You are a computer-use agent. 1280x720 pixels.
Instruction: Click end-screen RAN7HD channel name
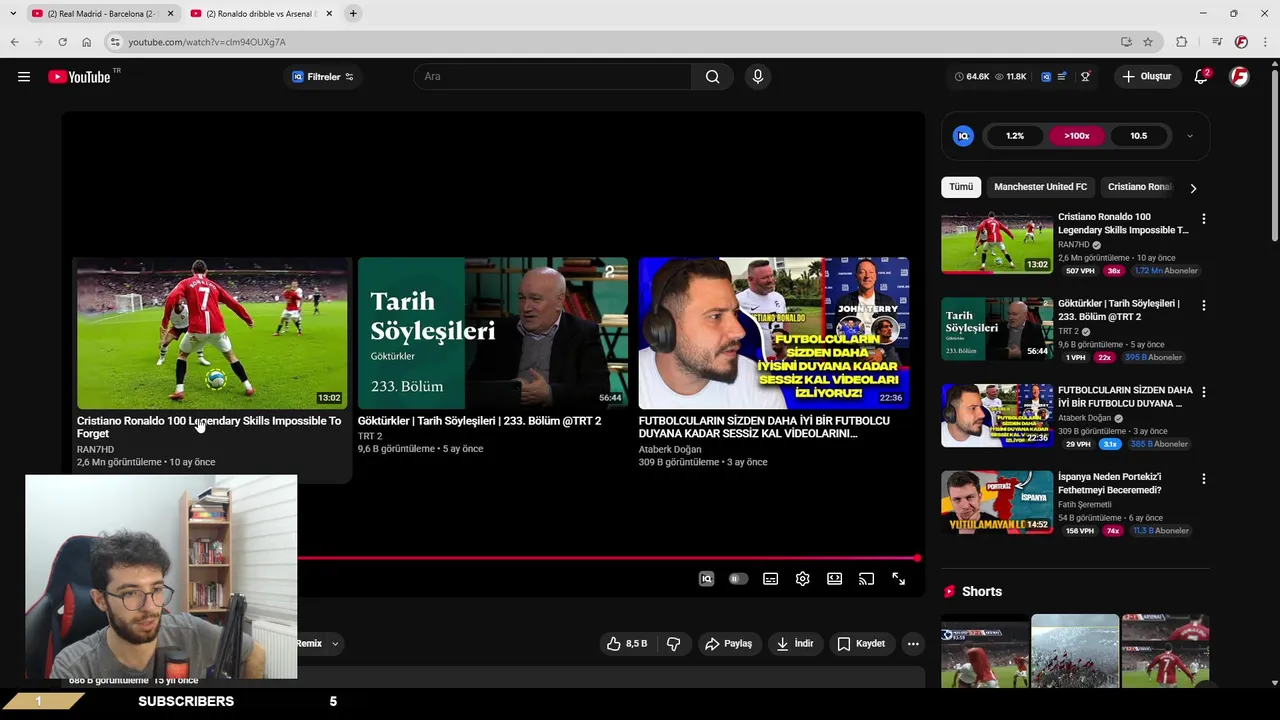tap(95, 450)
